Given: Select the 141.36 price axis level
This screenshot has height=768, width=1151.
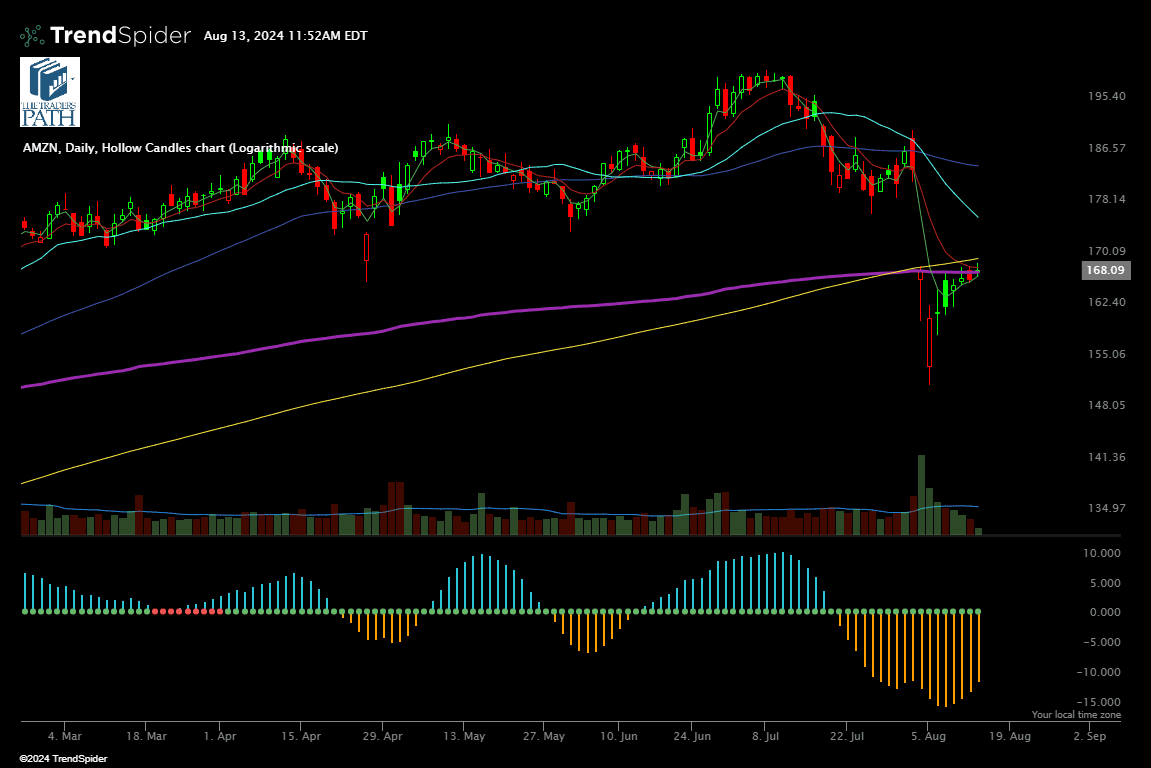Looking at the screenshot, I should [x=1106, y=457].
